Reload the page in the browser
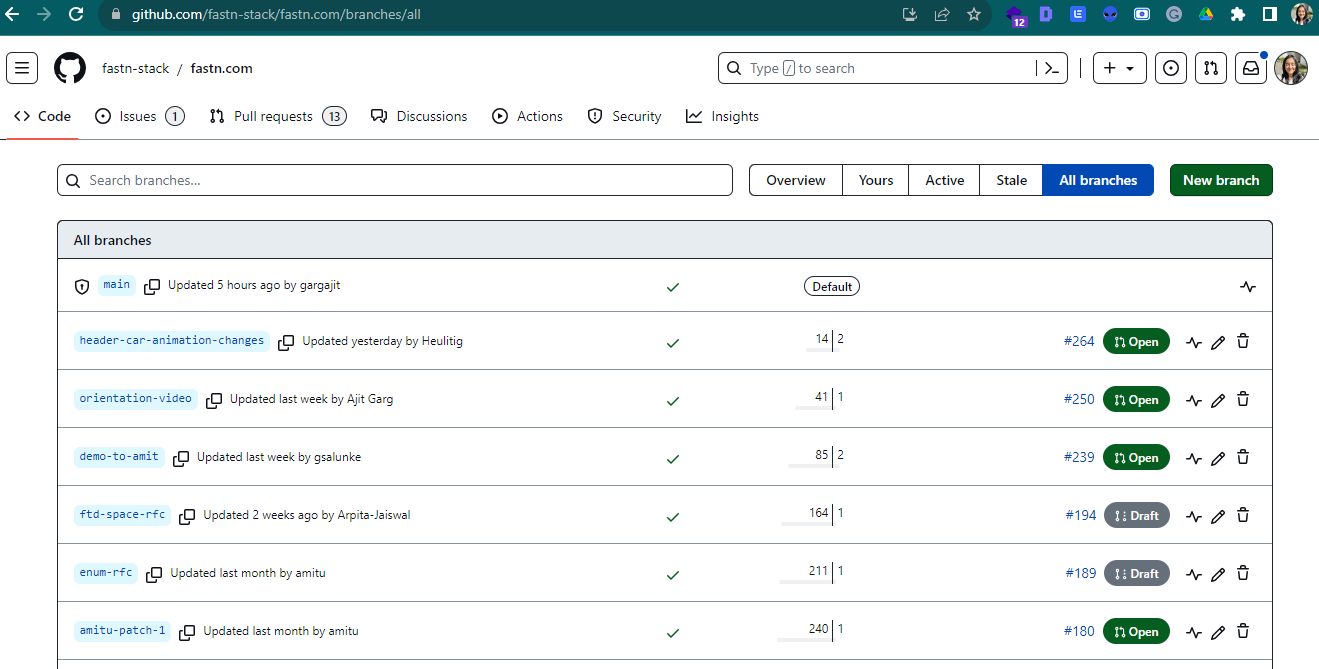The width and height of the screenshot is (1319, 669). (76, 14)
